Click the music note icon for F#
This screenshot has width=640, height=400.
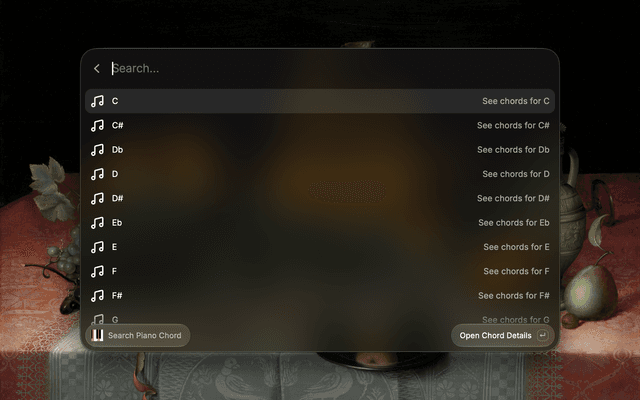point(97,296)
